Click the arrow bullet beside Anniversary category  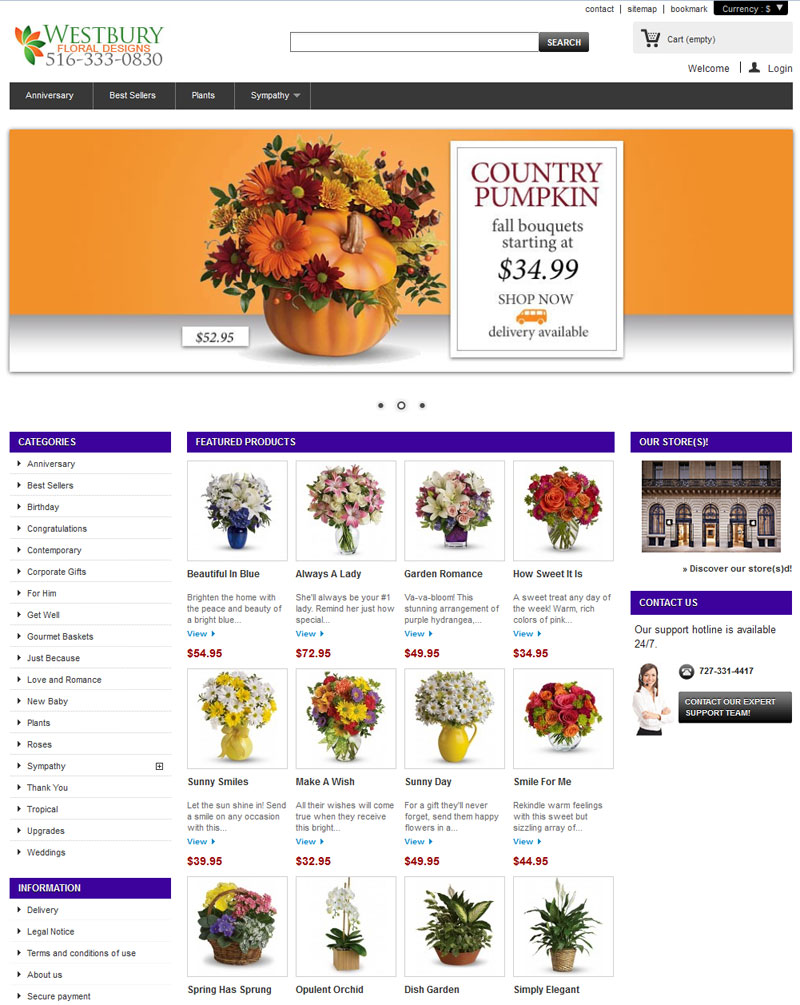[x=19, y=463]
